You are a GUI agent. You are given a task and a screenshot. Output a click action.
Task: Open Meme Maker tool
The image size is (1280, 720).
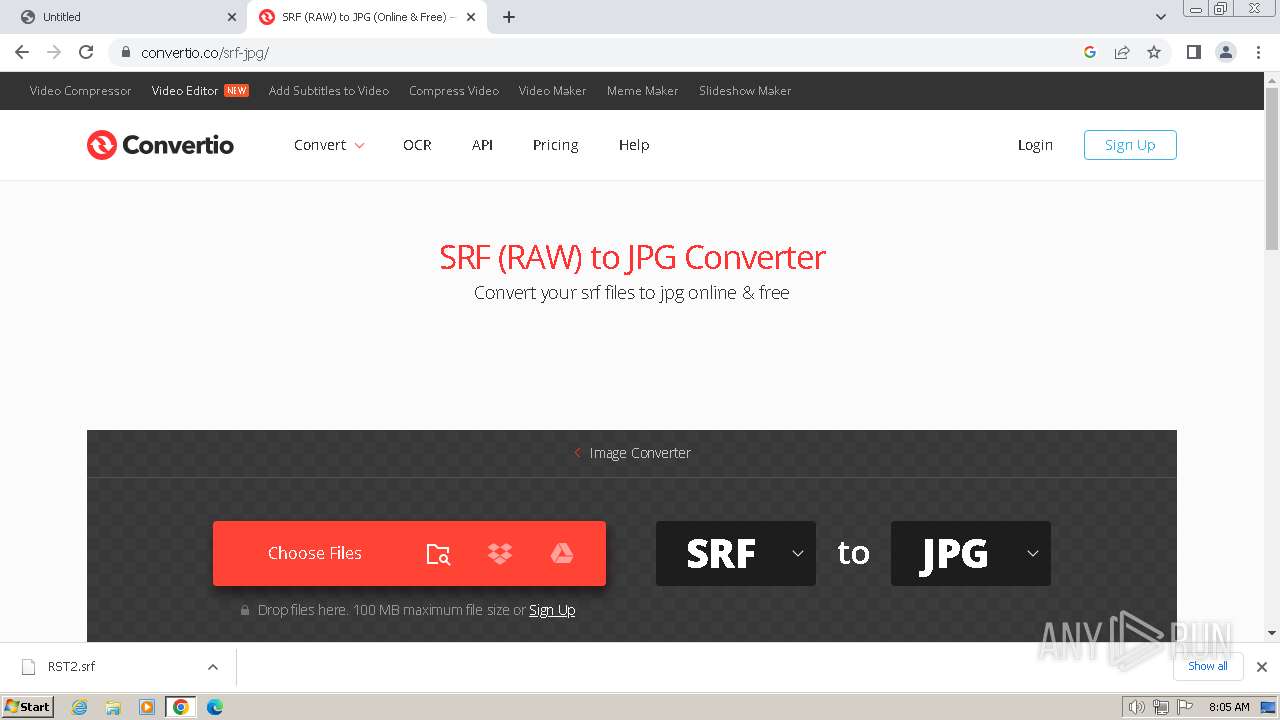(642, 91)
